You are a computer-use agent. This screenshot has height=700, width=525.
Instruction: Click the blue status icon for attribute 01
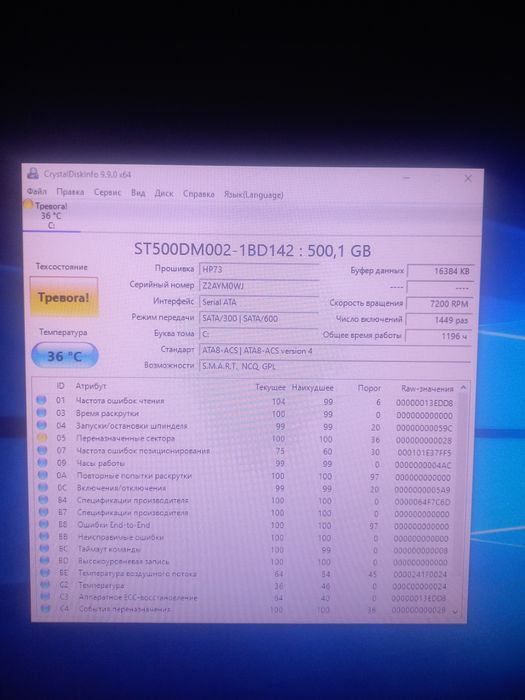point(42,400)
